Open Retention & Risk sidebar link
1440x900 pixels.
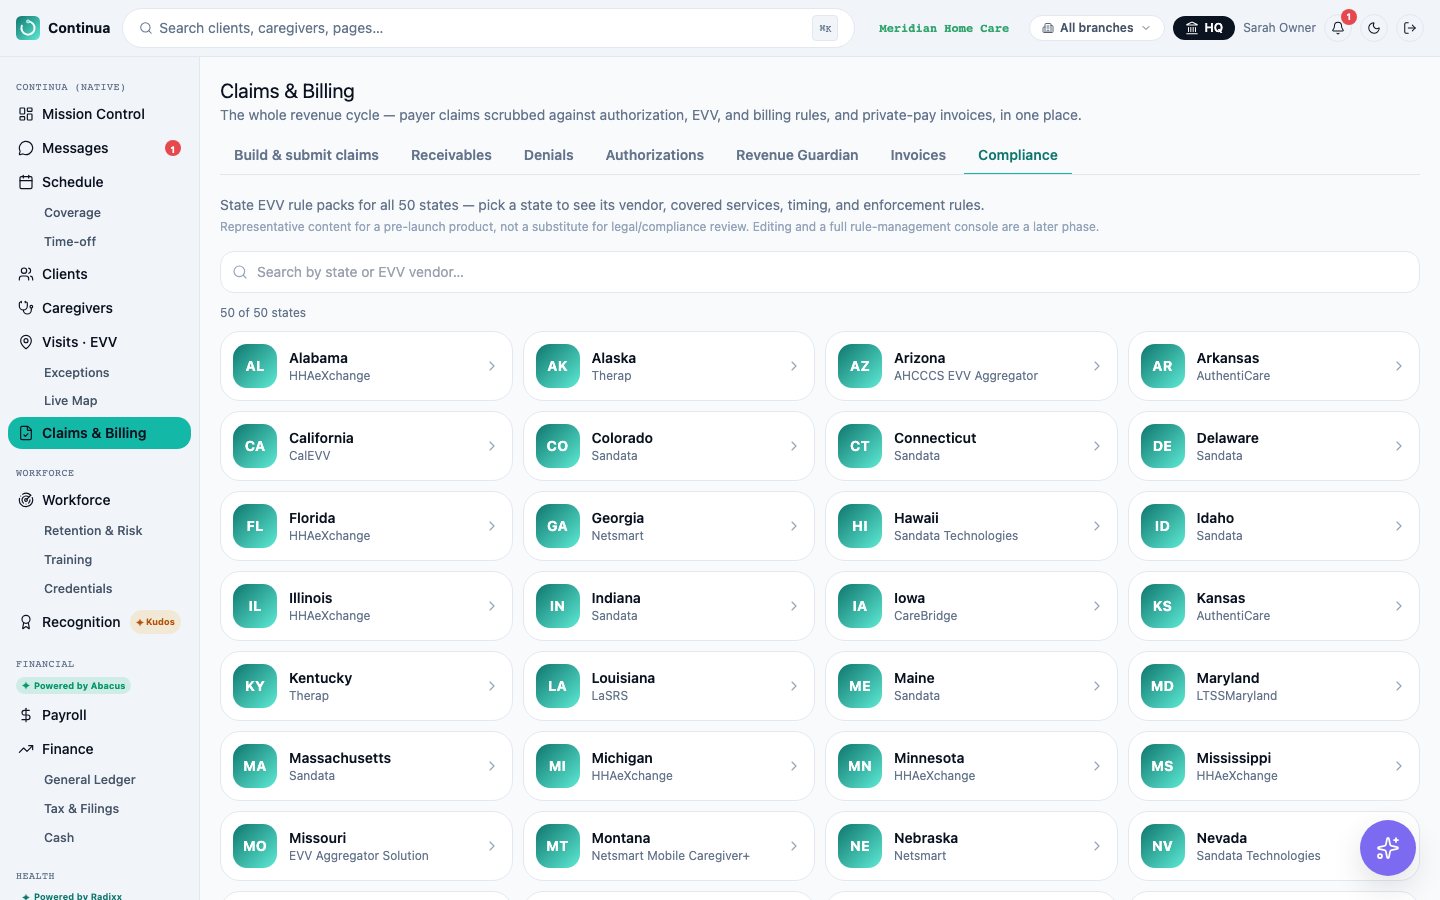pos(93,531)
